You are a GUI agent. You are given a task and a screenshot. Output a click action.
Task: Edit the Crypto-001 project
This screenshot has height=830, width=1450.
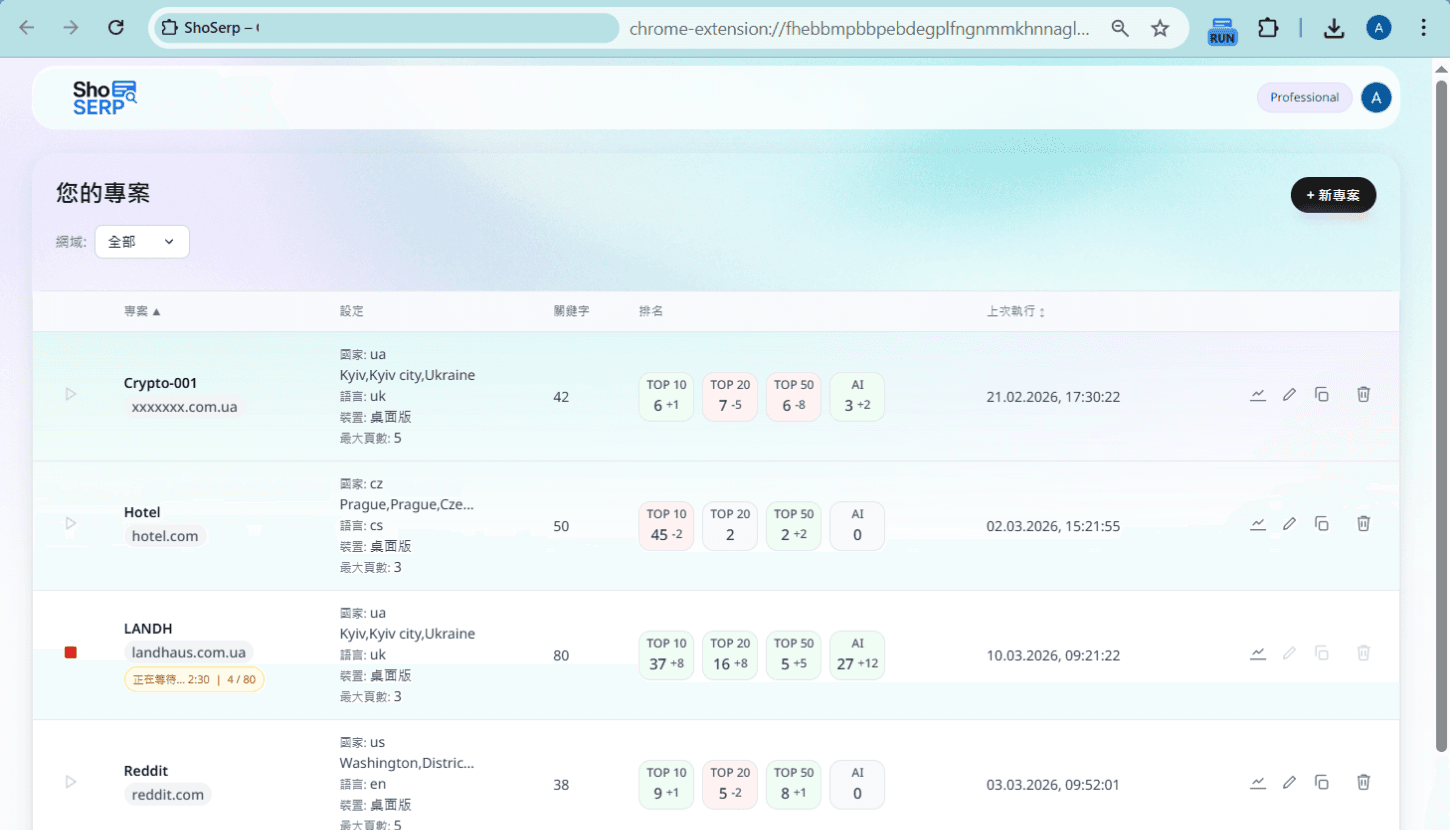[x=1290, y=395]
